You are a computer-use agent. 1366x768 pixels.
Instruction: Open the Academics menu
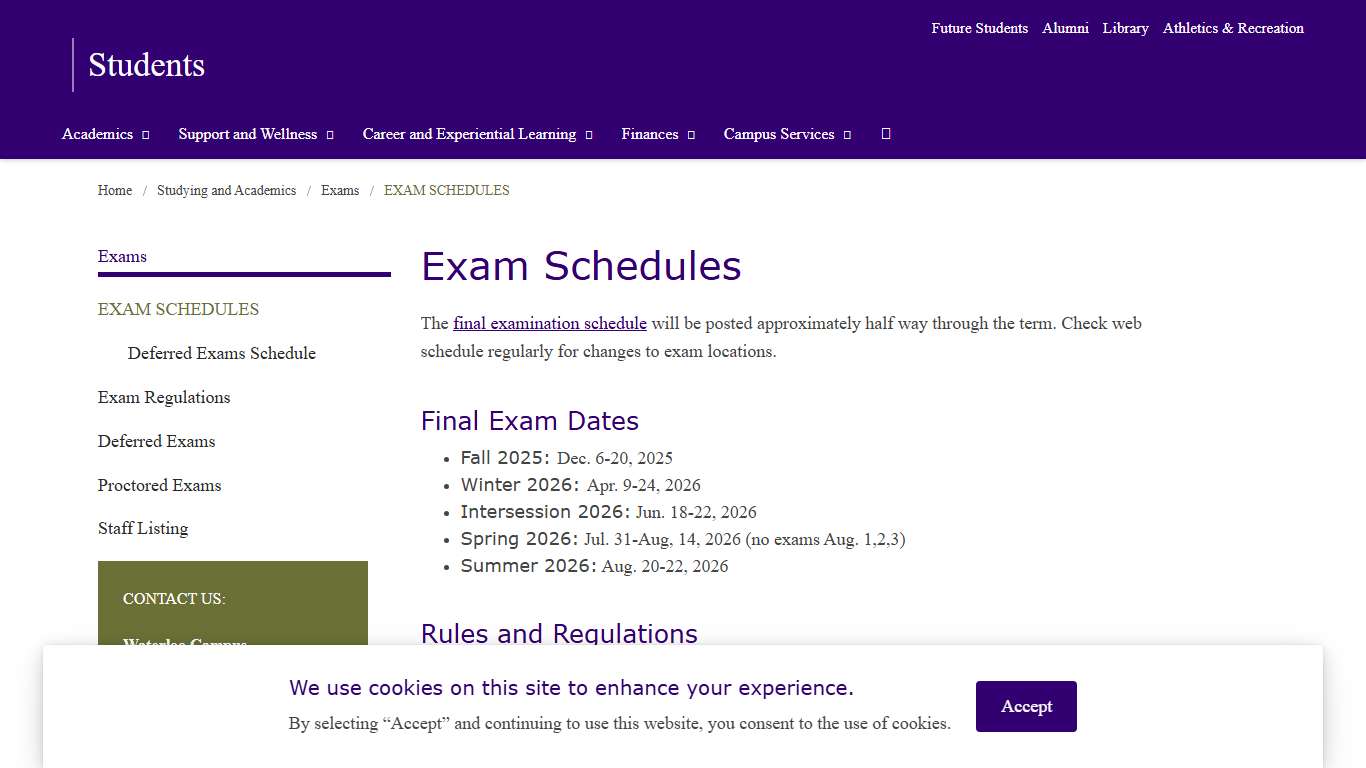[x=96, y=134]
